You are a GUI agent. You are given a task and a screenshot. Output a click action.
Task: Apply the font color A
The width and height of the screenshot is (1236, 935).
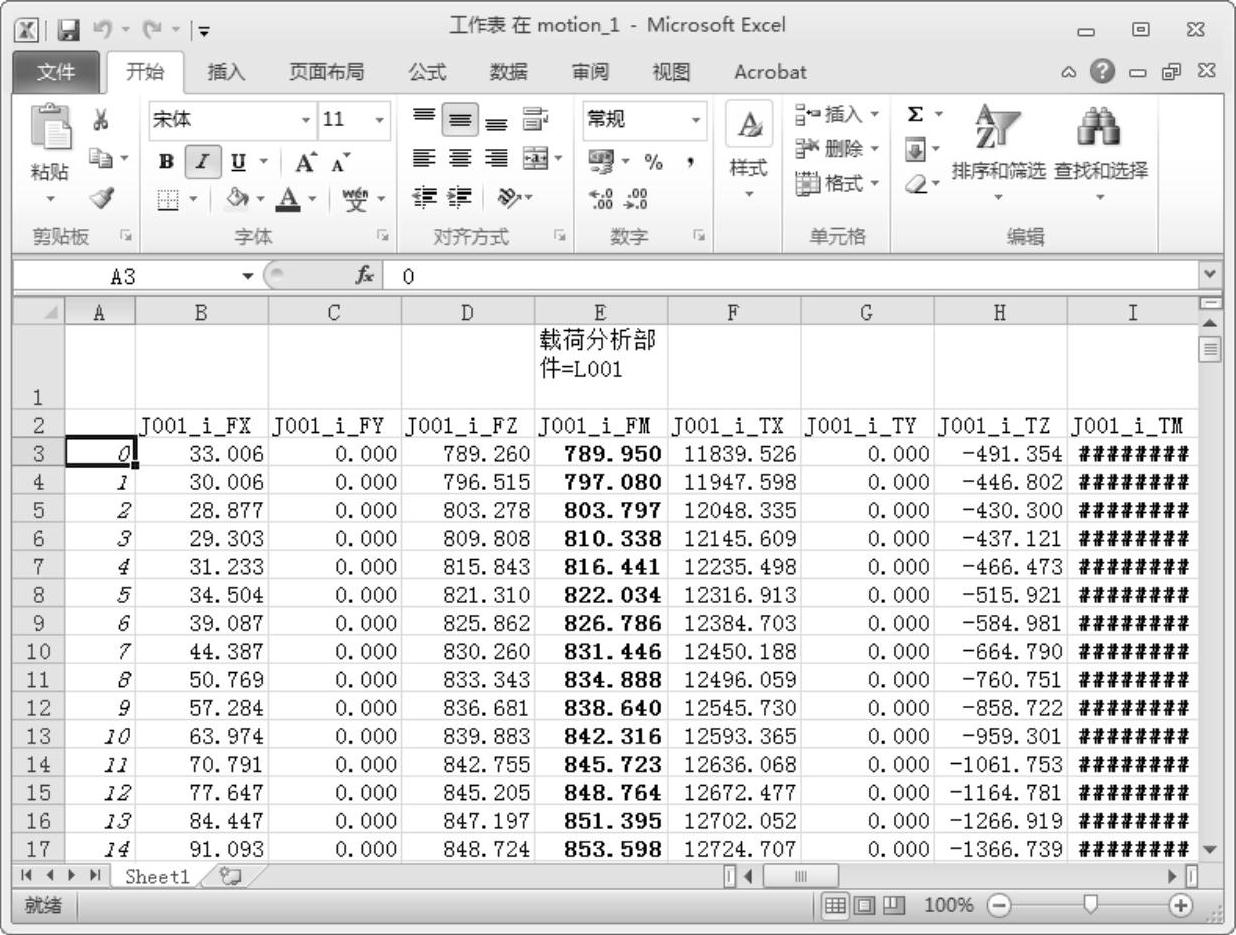287,200
